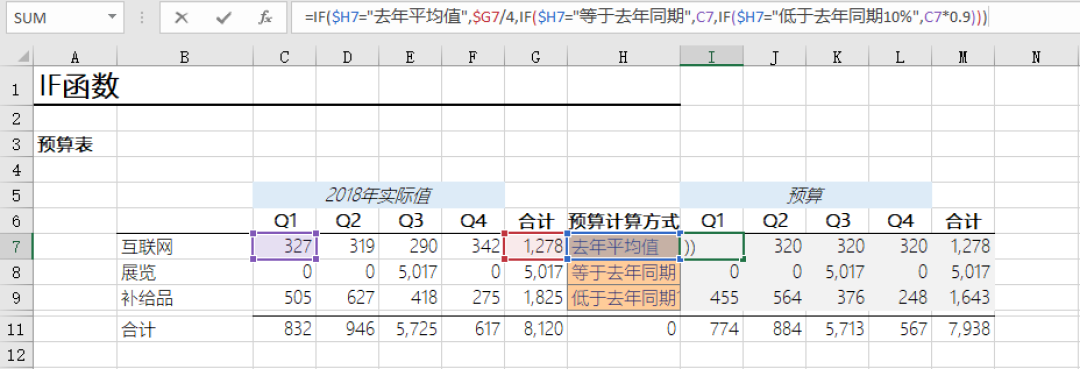The image size is (1080, 369).
Task: Click cell M11 containing 7,938
Action: pos(963,329)
